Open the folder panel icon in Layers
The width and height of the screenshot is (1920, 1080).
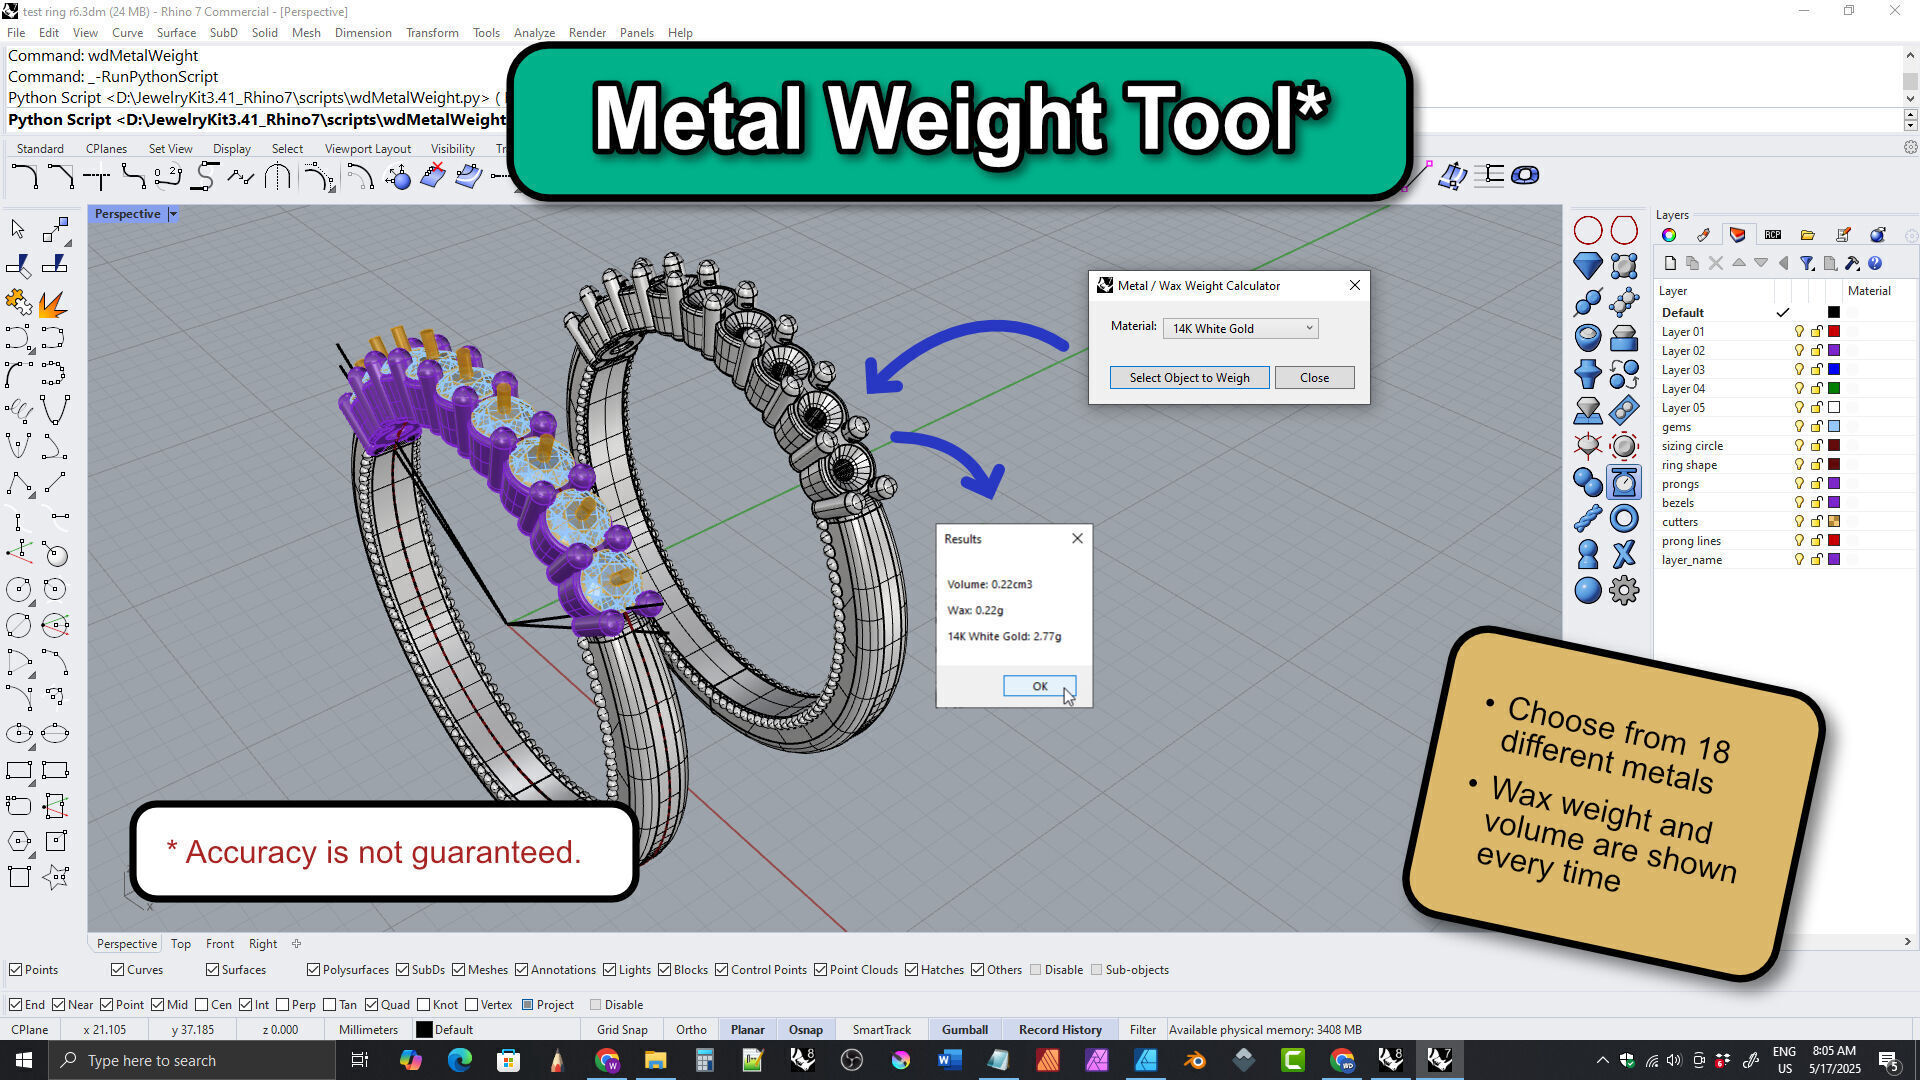point(1808,235)
